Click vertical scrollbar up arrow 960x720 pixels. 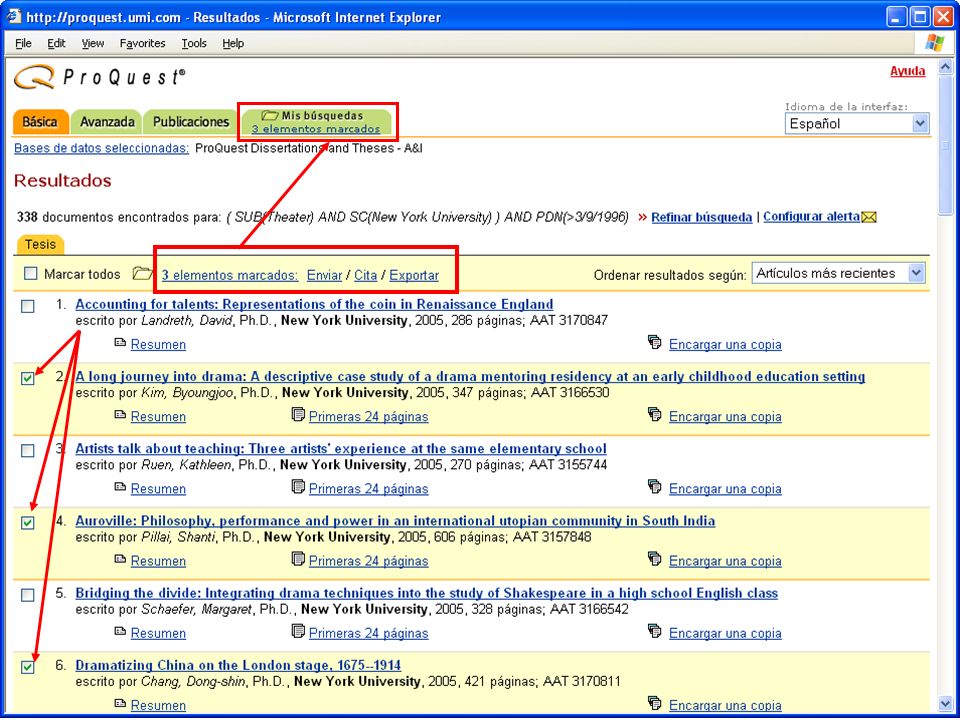point(945,67)
